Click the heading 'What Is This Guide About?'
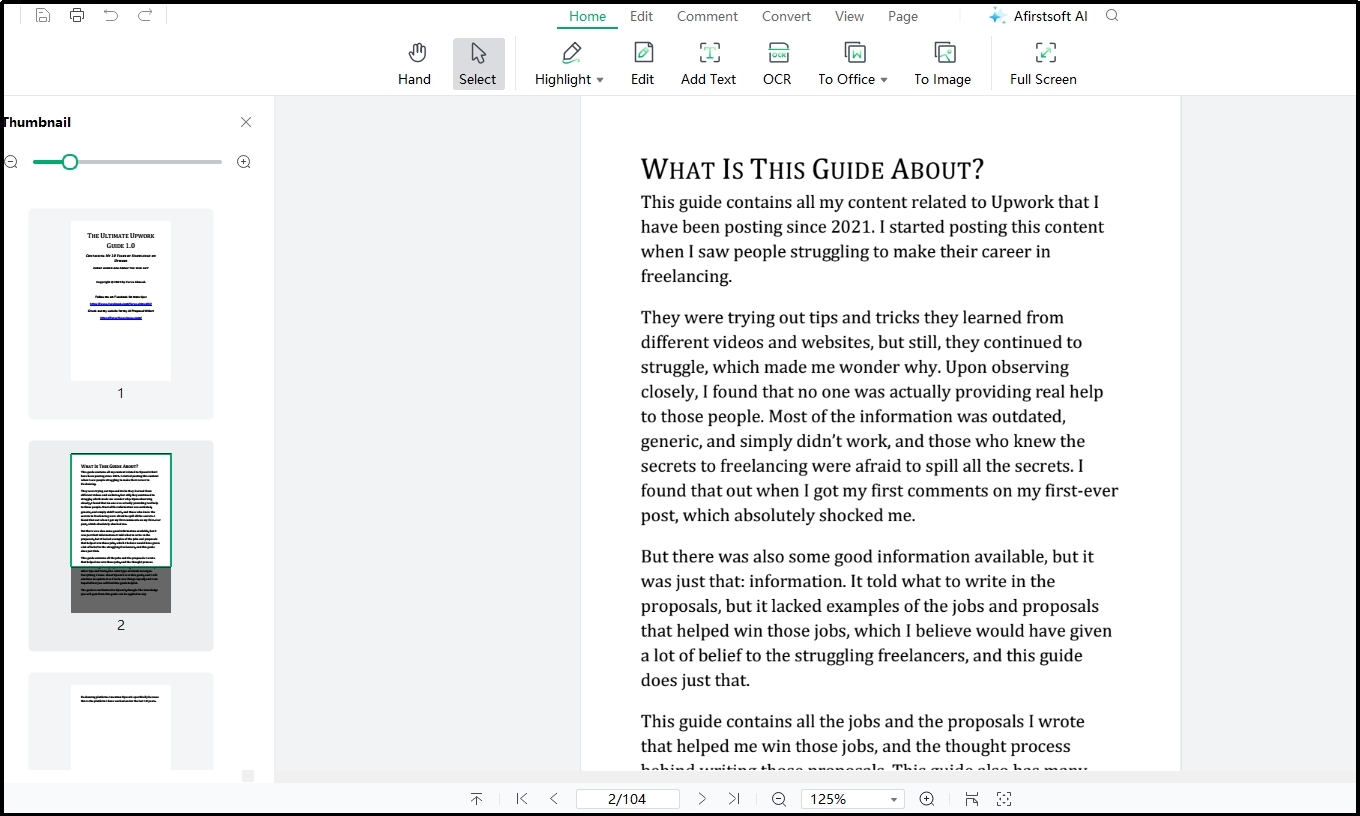 pyautogui.click(x=813, y=169)
